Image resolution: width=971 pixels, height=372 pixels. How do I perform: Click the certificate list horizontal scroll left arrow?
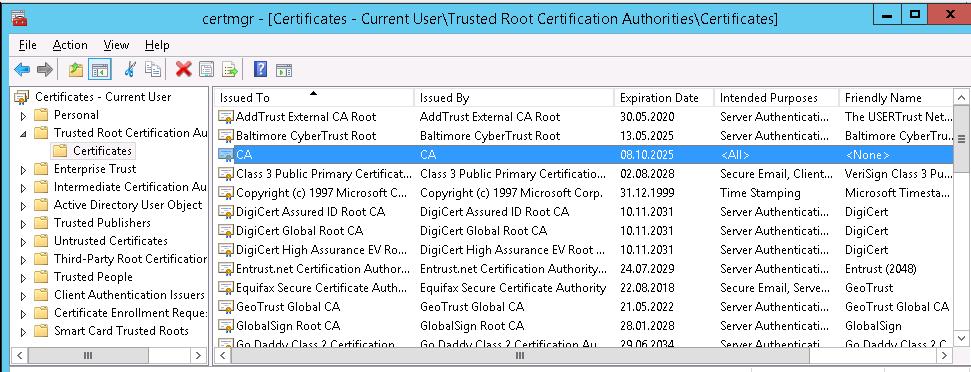tap(222, 355)
